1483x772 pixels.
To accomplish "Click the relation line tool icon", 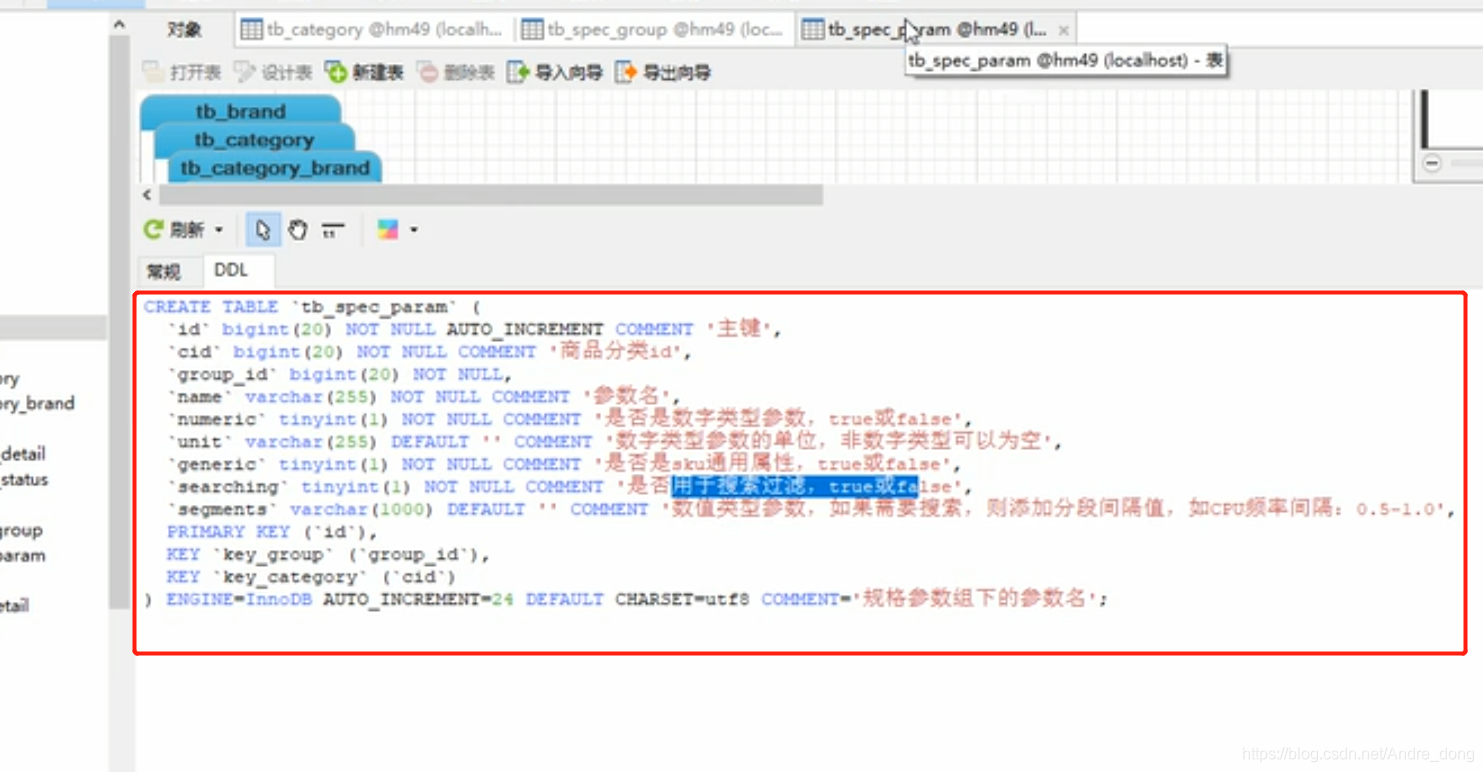I will coord(333,230).
